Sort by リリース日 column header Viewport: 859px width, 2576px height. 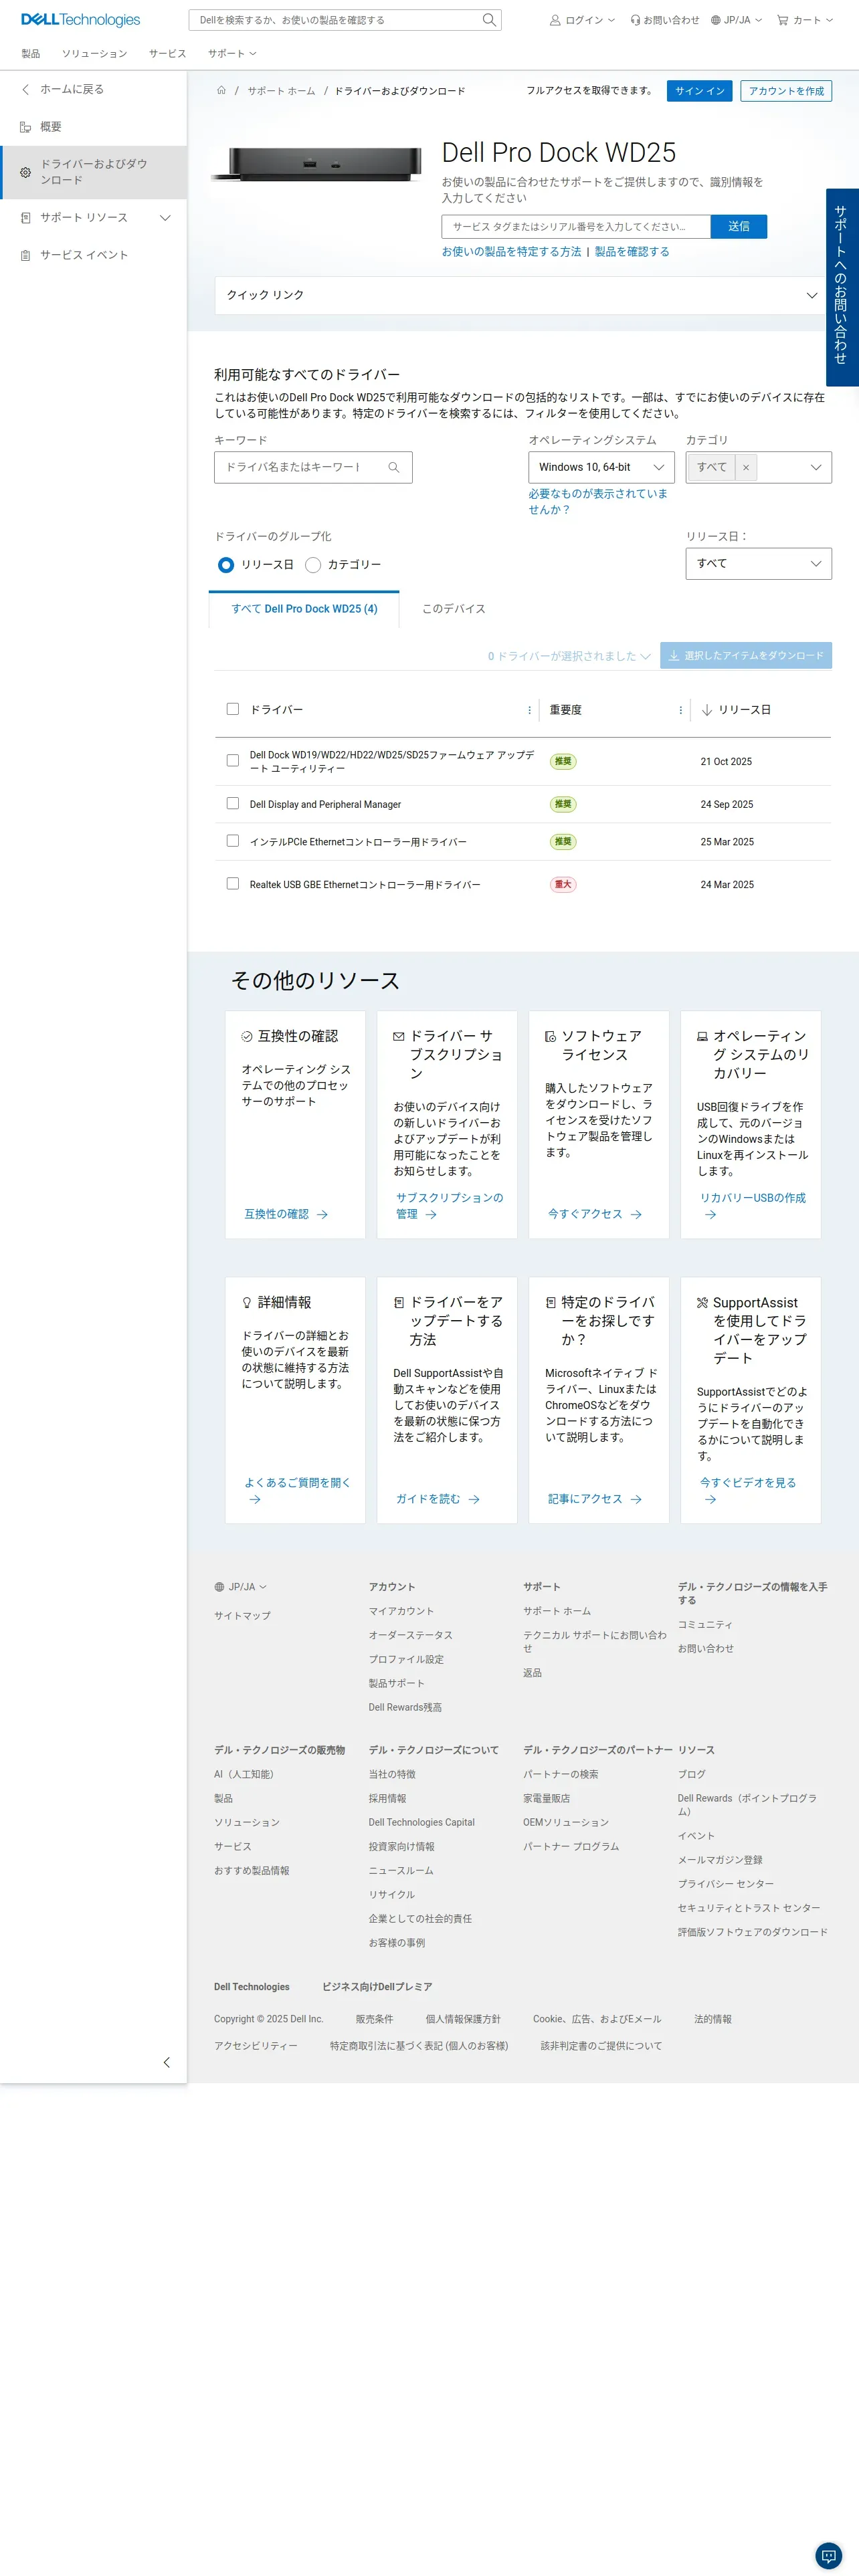point(743,710)
